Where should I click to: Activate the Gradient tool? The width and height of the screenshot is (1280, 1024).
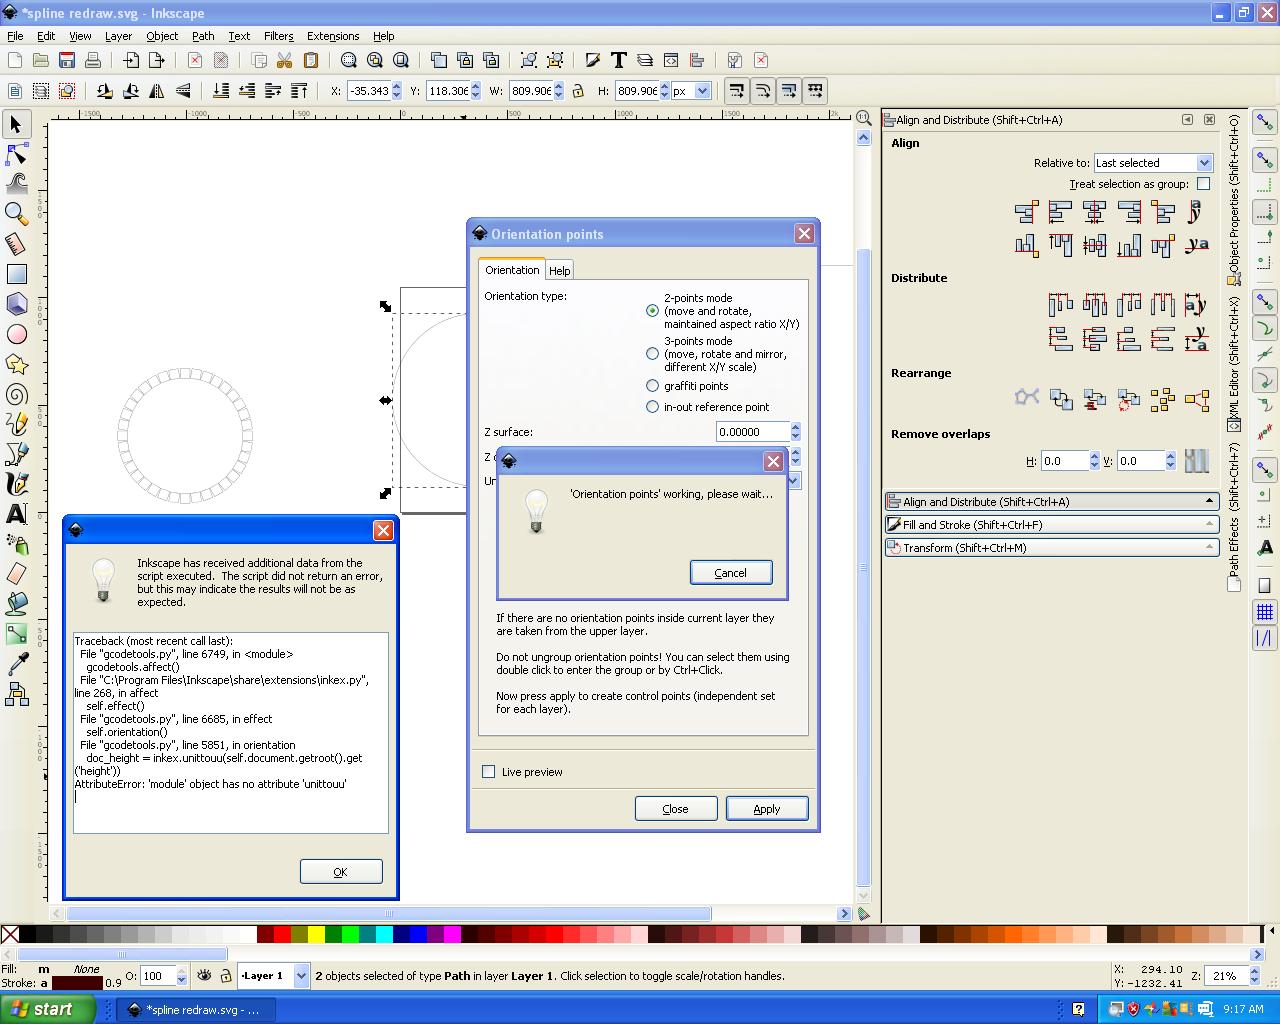point(16,634)
